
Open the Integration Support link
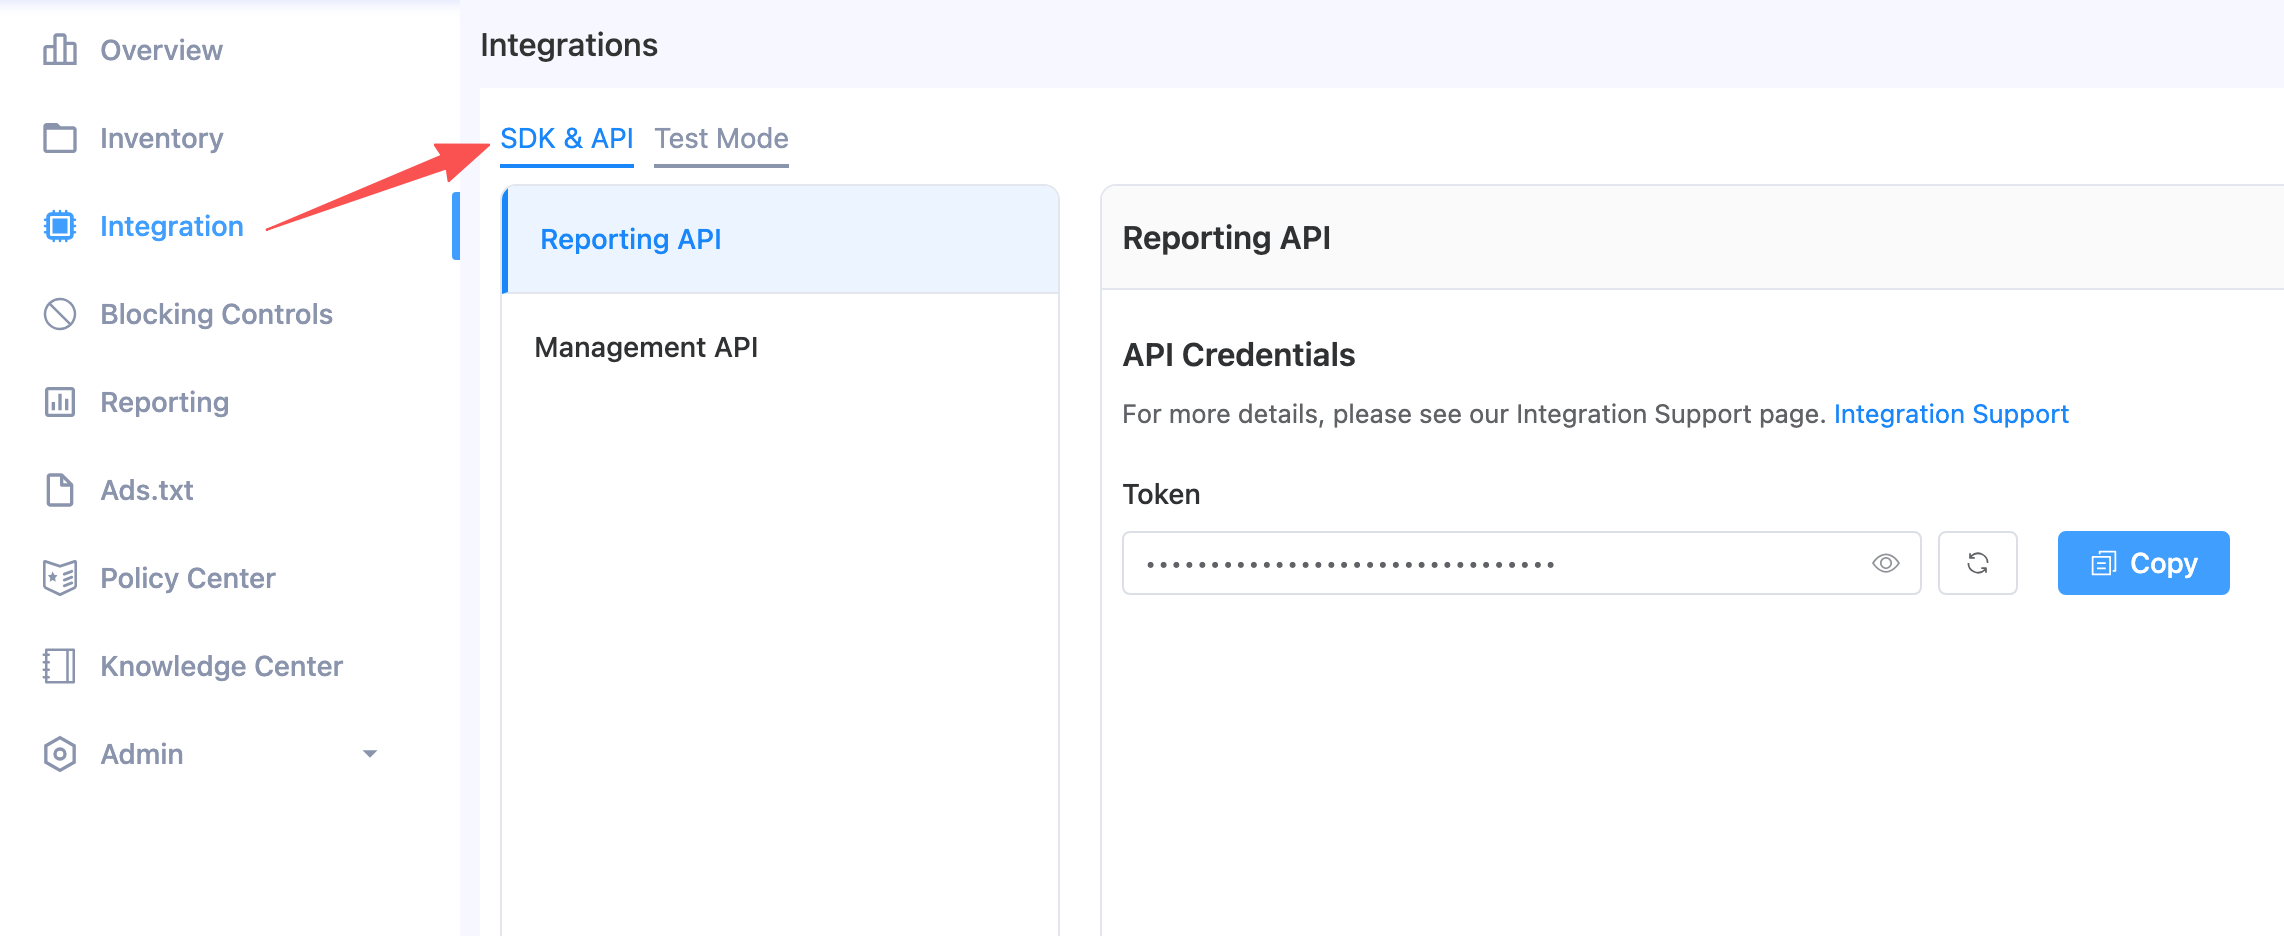coord(1951,413)
